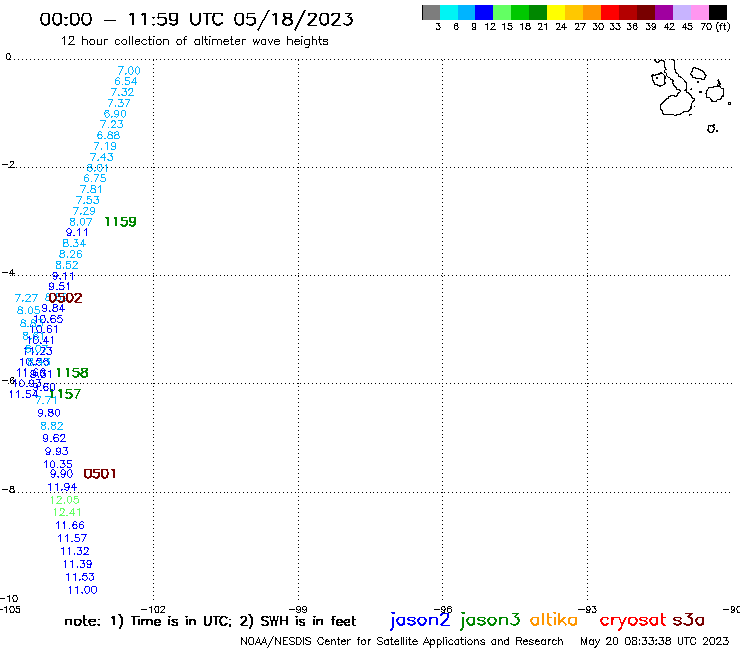Click the green 12.05 wave height value
740x650 pixels.
coord(65,500)
